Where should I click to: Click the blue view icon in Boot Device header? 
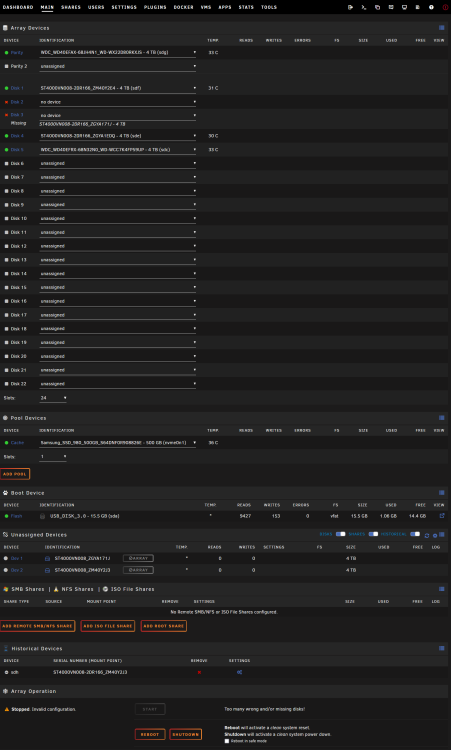tap(441, 493)
